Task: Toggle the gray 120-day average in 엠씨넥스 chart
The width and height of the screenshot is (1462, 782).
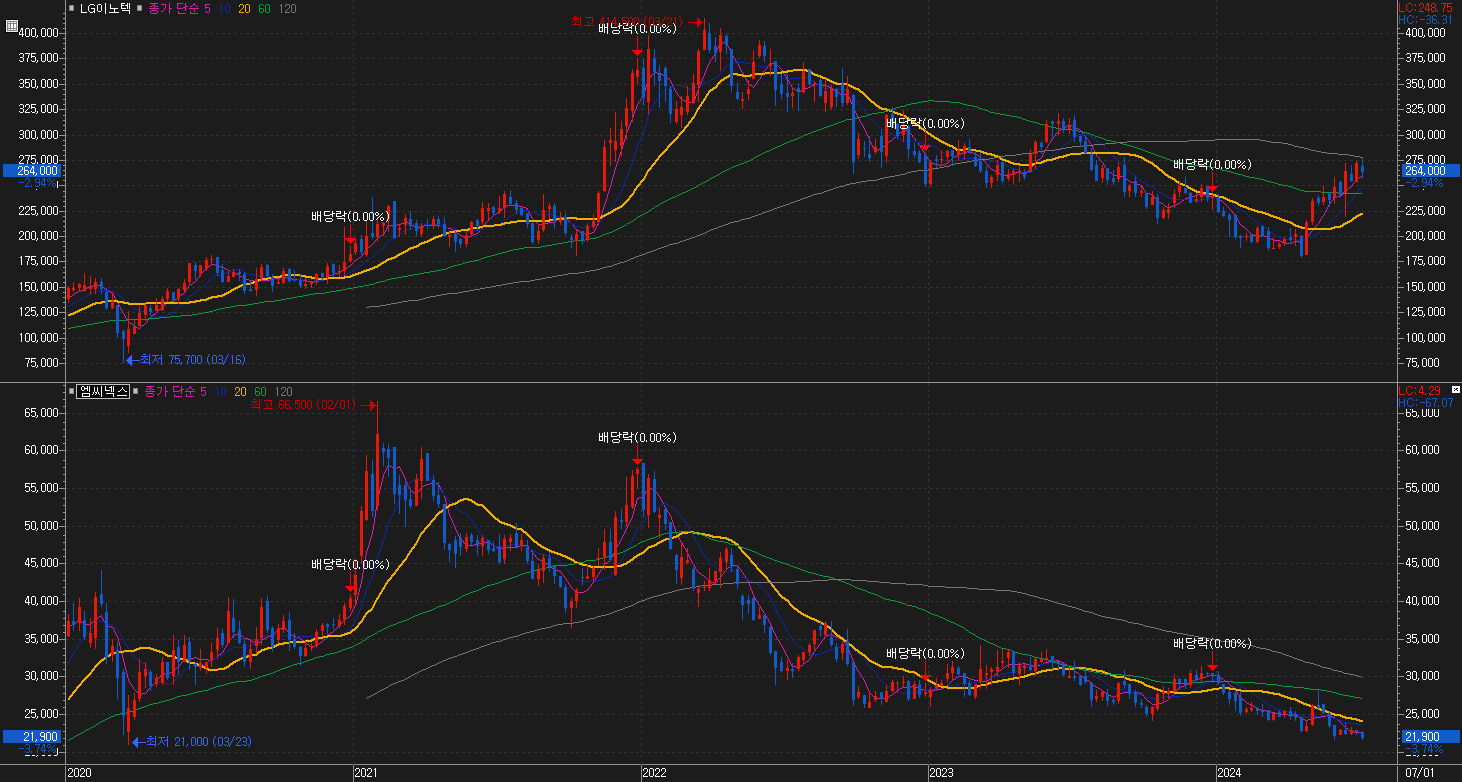Action: coord(284,391)
